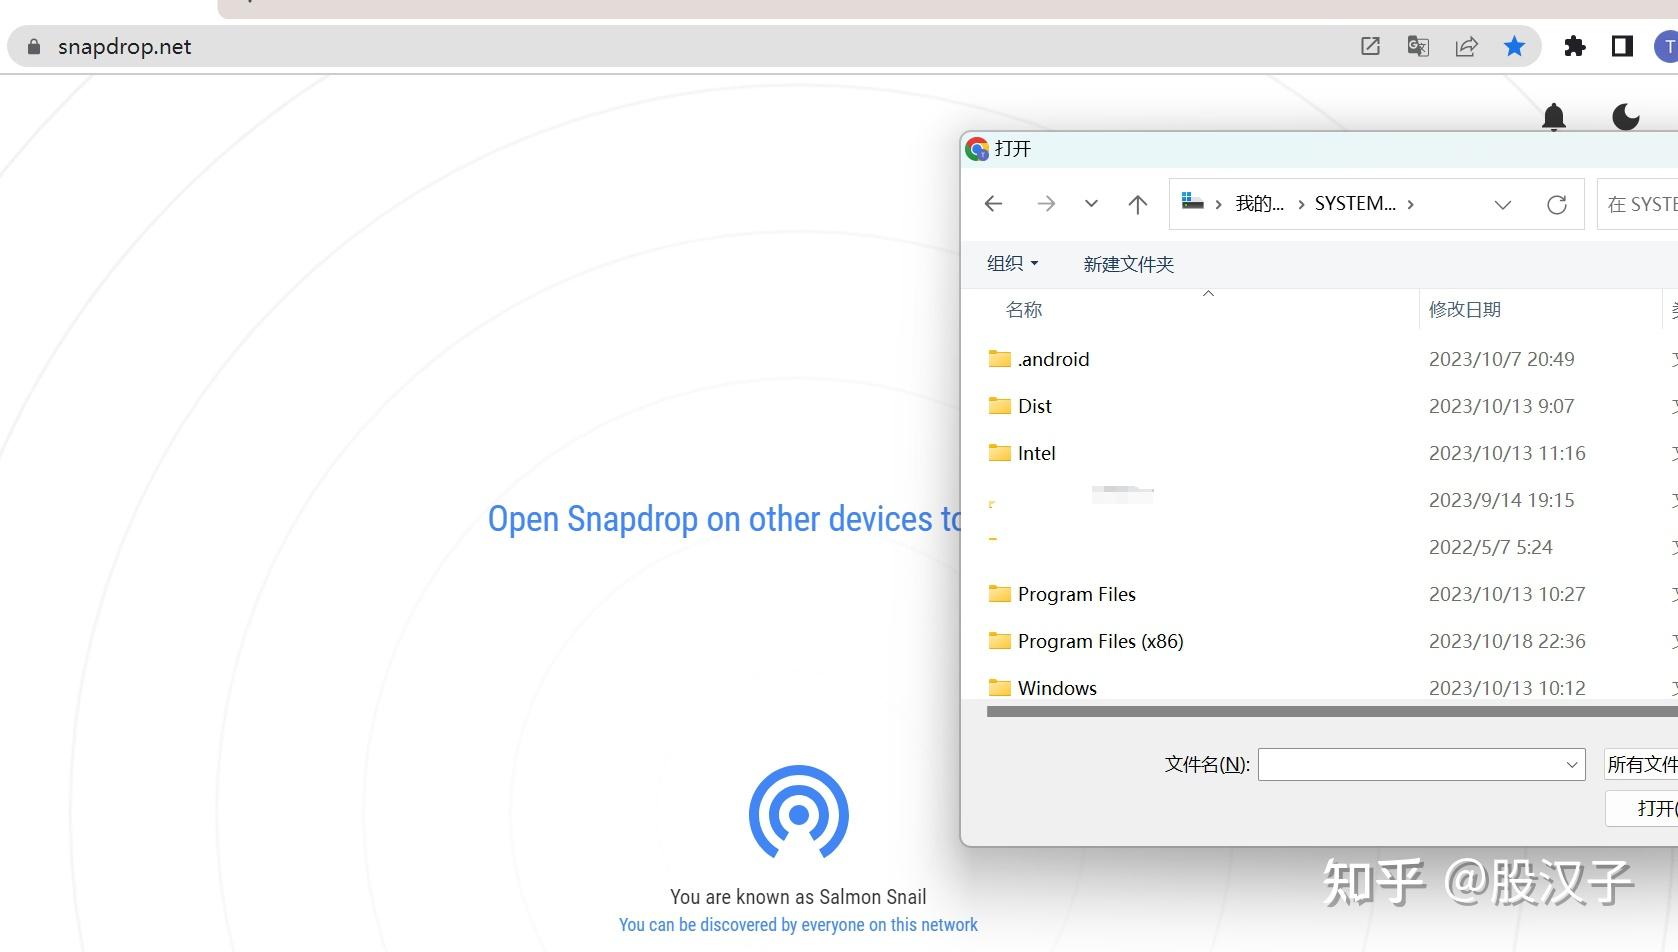
Task: Refresh the file dialog folder view
Action: click(x=1556, y=205)
